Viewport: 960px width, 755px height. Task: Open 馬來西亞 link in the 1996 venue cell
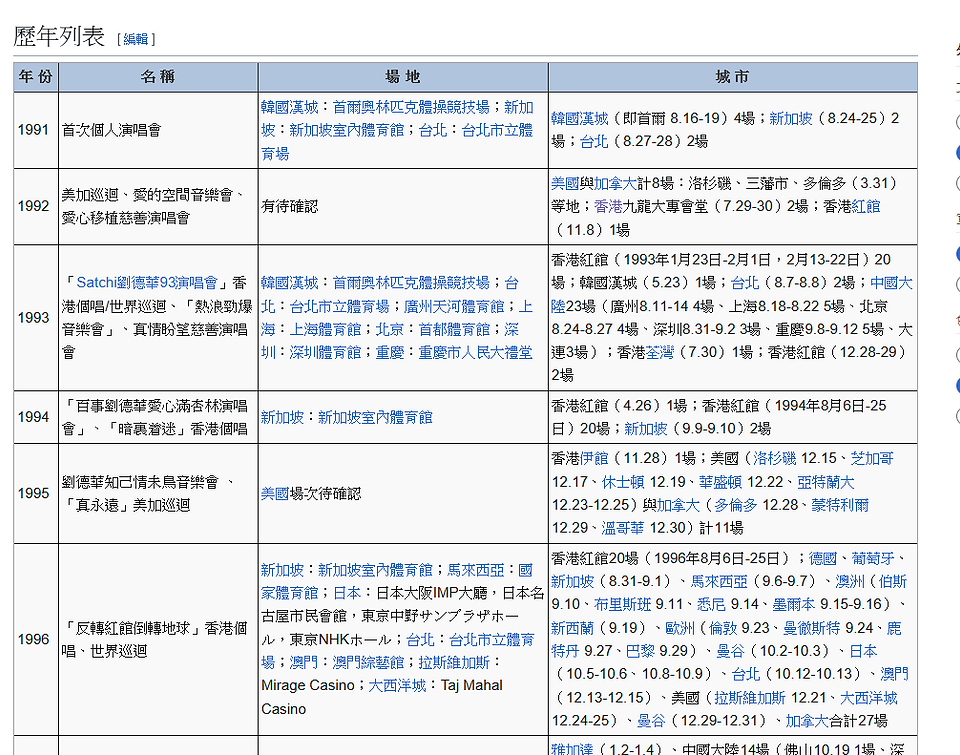[x=476, y=570]
